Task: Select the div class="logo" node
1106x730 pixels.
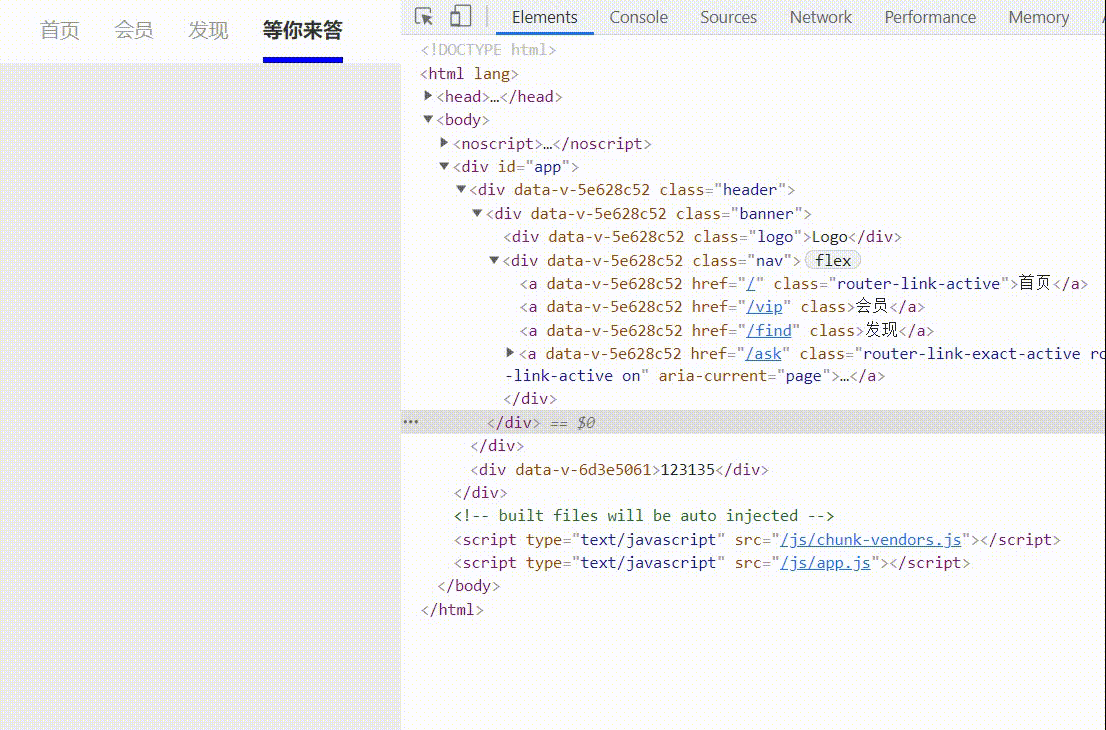Action: pos(703,237)
